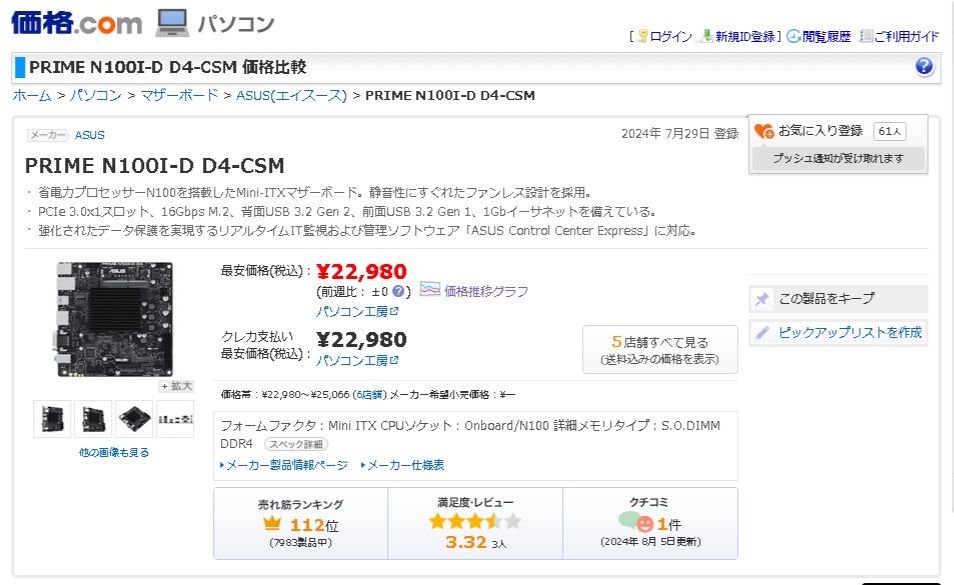The height and width of the screenshot is (585, 954).
Task: Click the price trend graph icon
Action: point(429,290)
